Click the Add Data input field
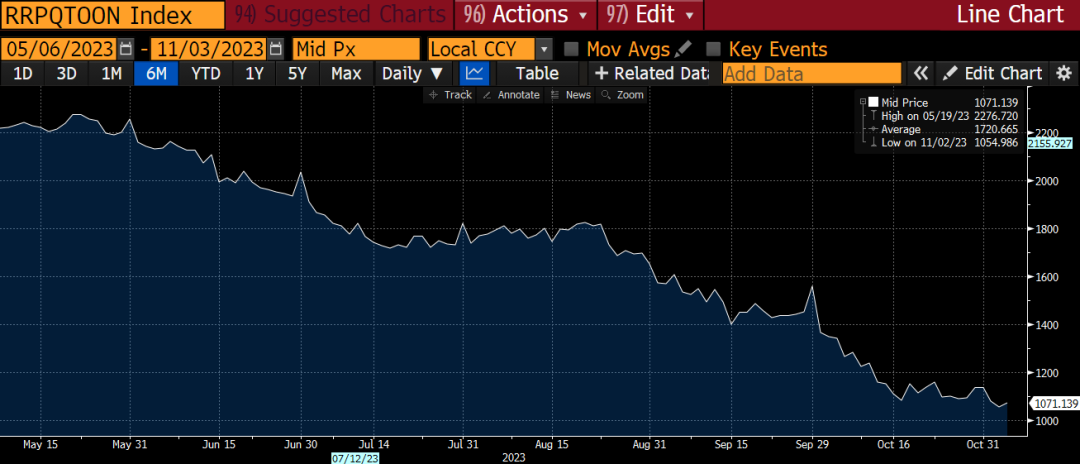 point(810,73)
